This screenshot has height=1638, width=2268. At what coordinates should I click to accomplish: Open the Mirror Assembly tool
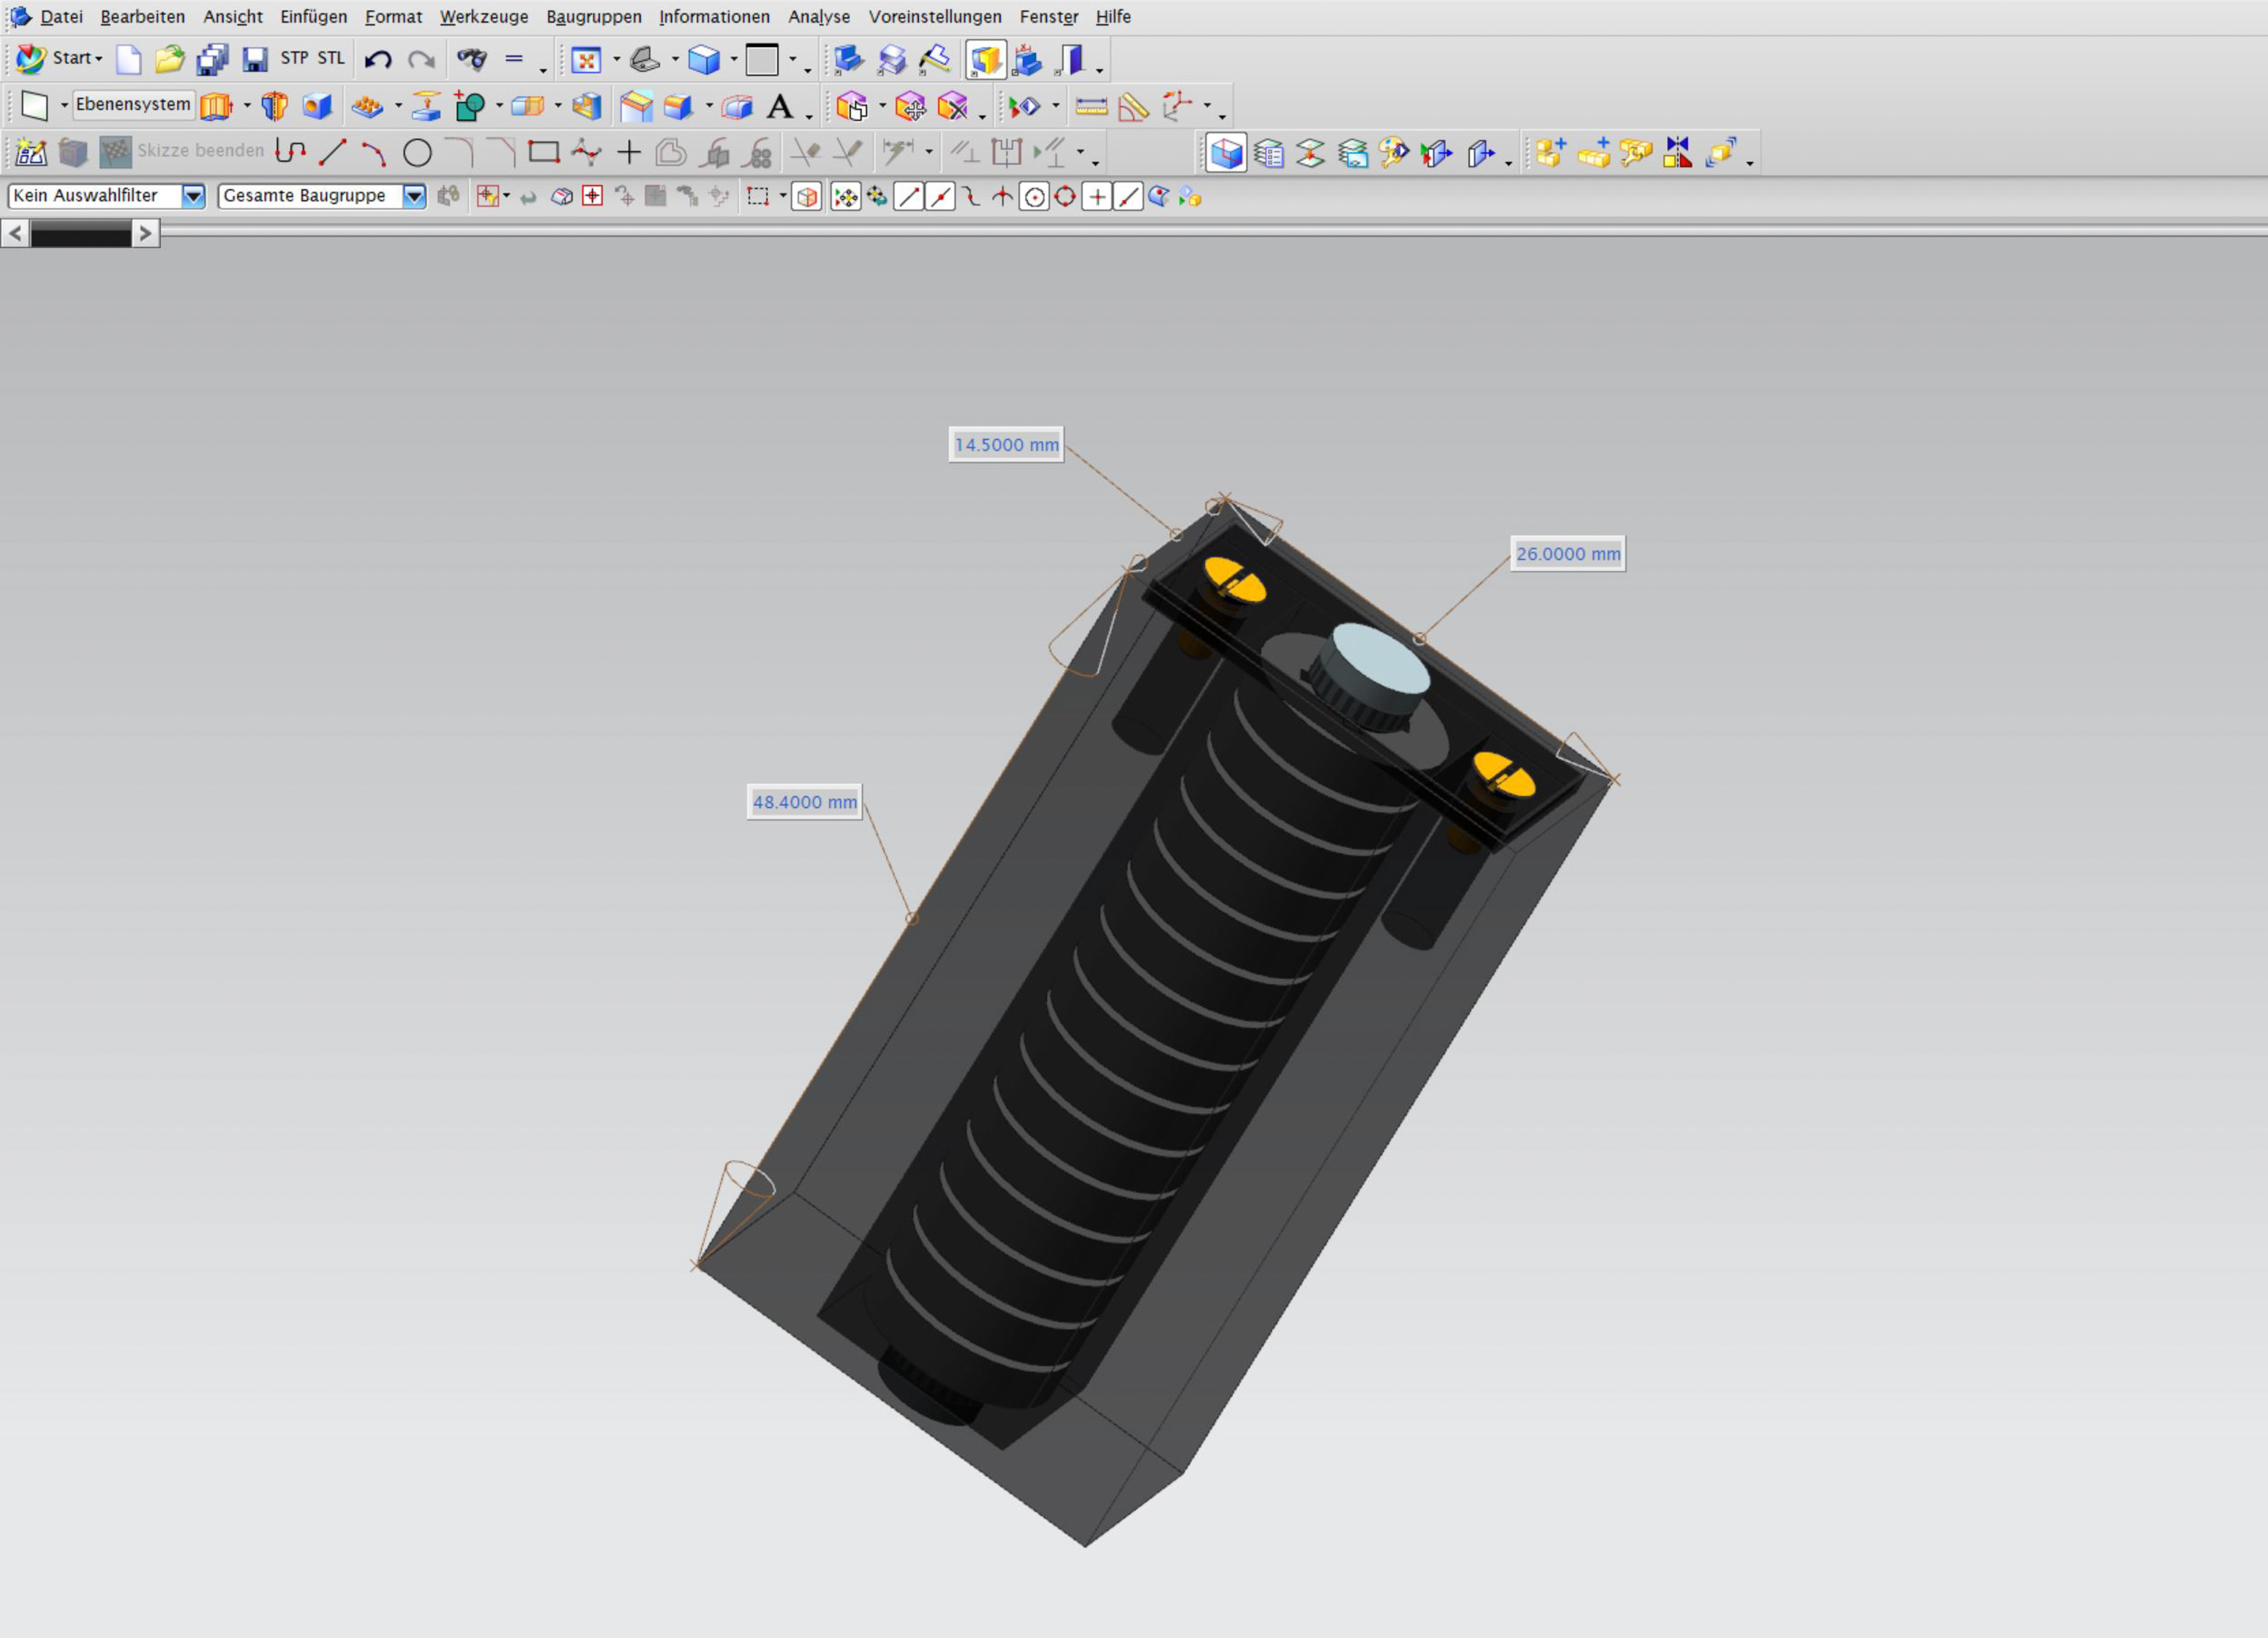pos(1678,152)
